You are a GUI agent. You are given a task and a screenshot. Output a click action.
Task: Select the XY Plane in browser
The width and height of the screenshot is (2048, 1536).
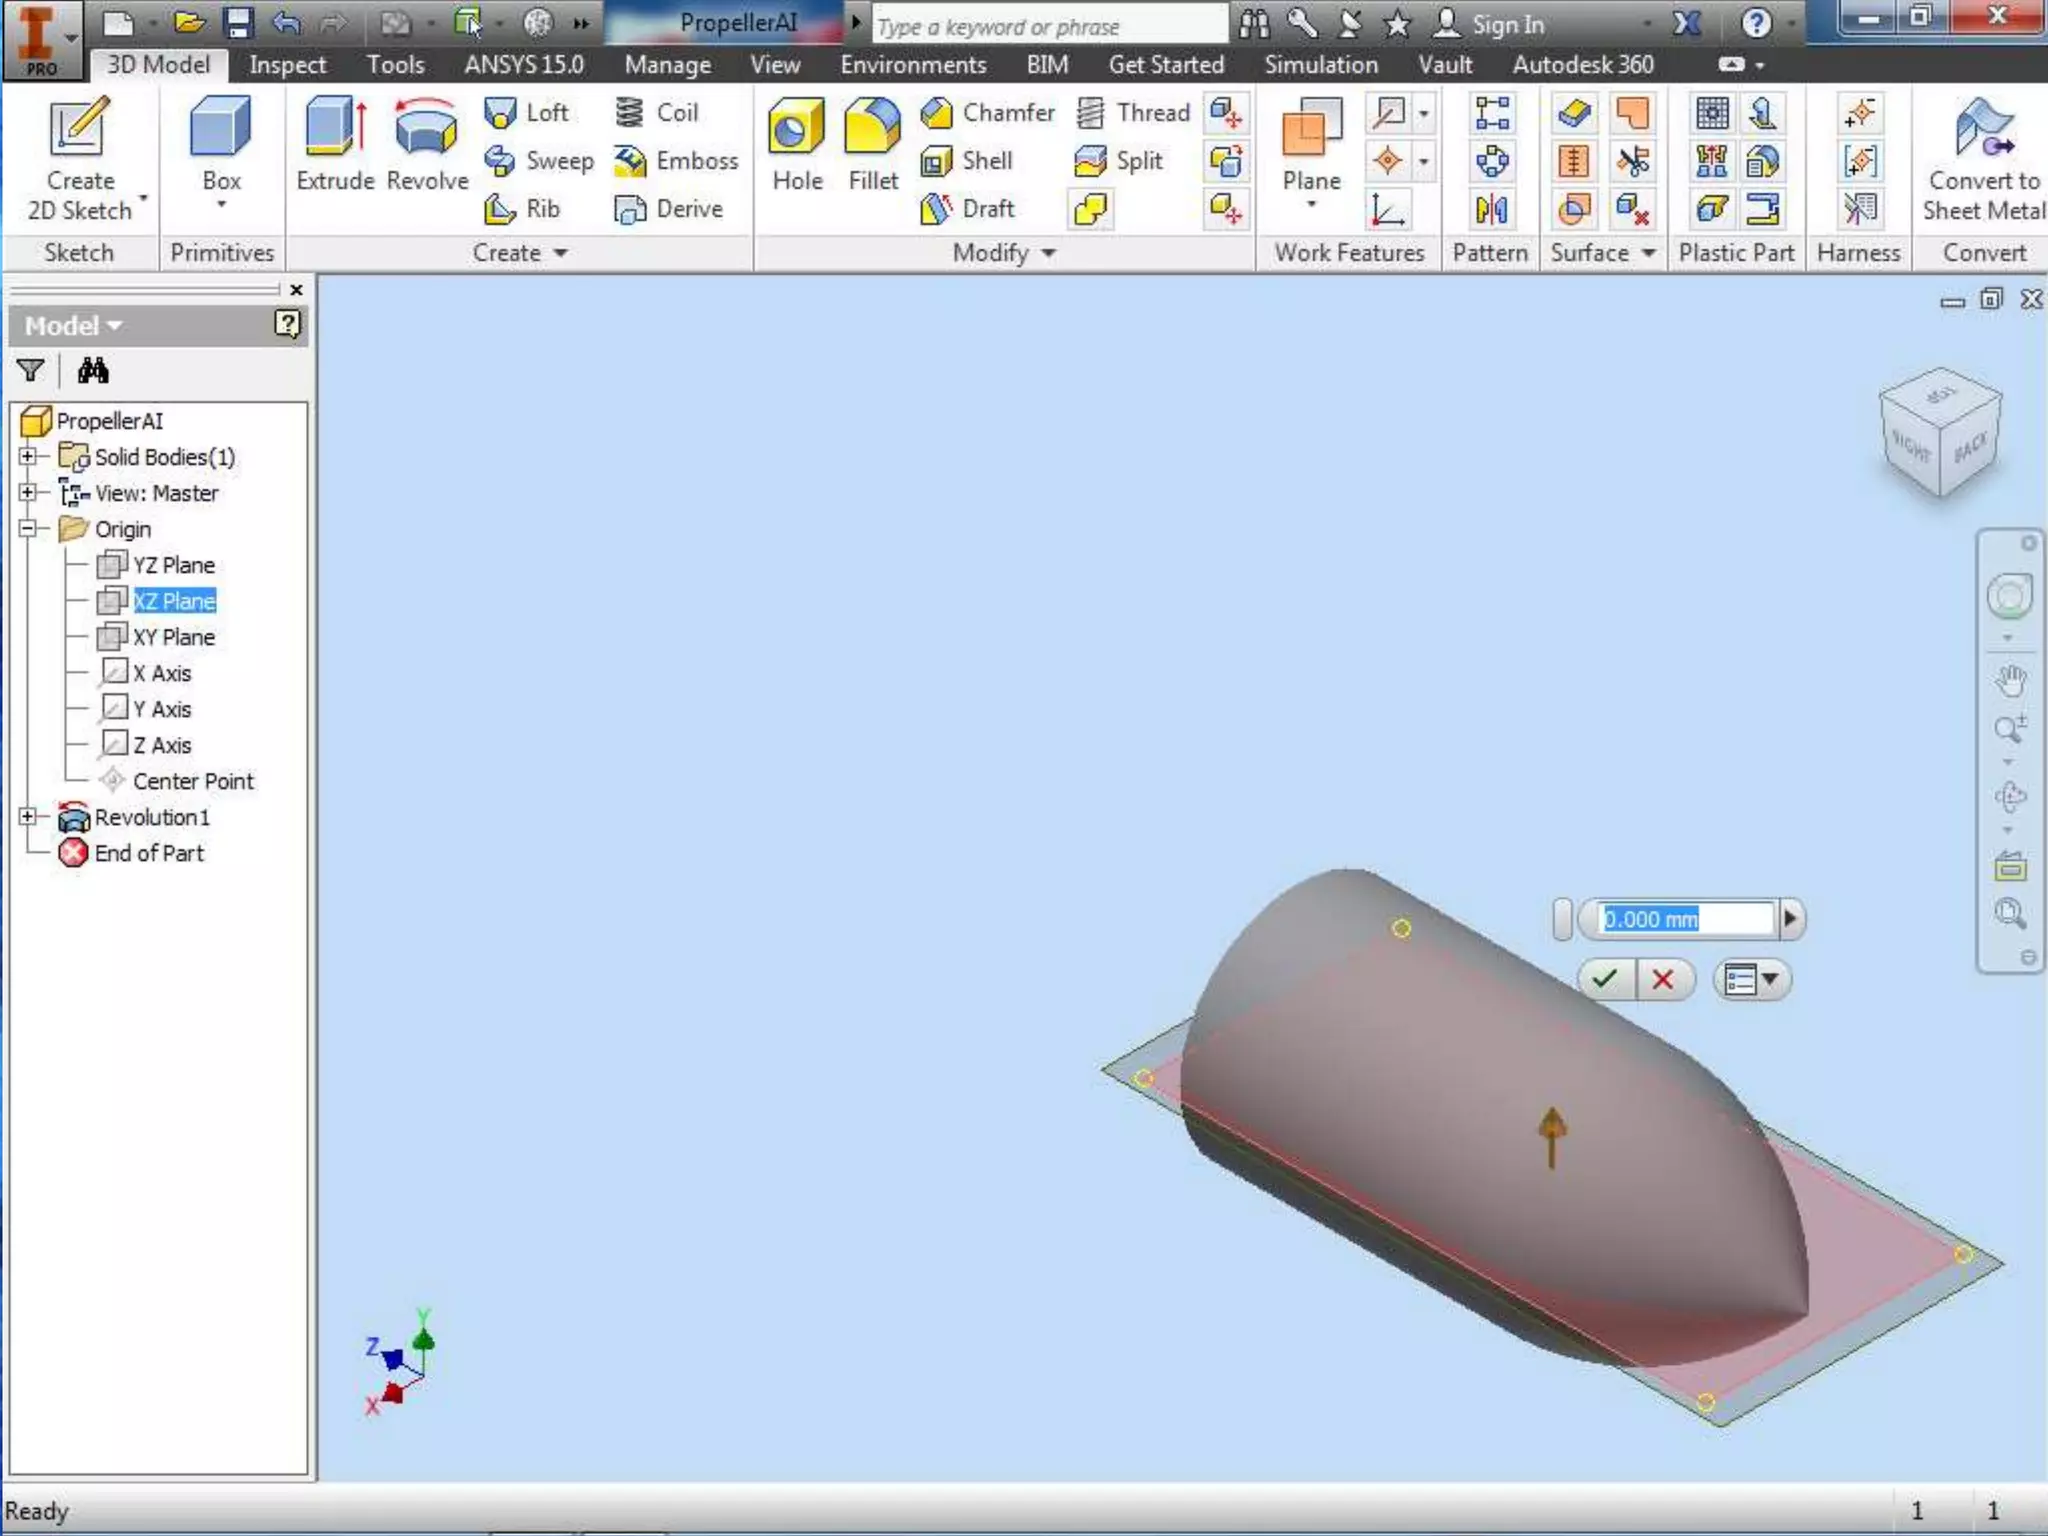[172, 637]
